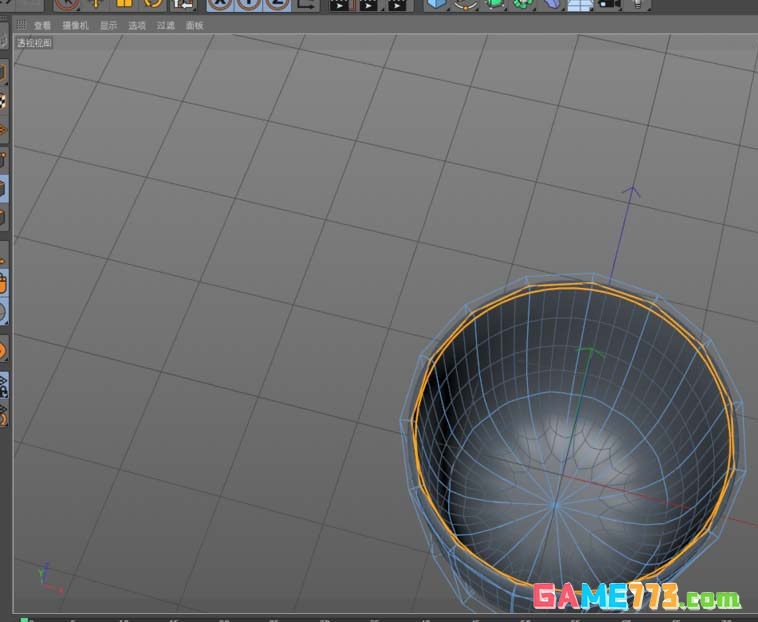Click the Render View clapperboard icon
Screen dimensions: 758x622
coord(340,4)
